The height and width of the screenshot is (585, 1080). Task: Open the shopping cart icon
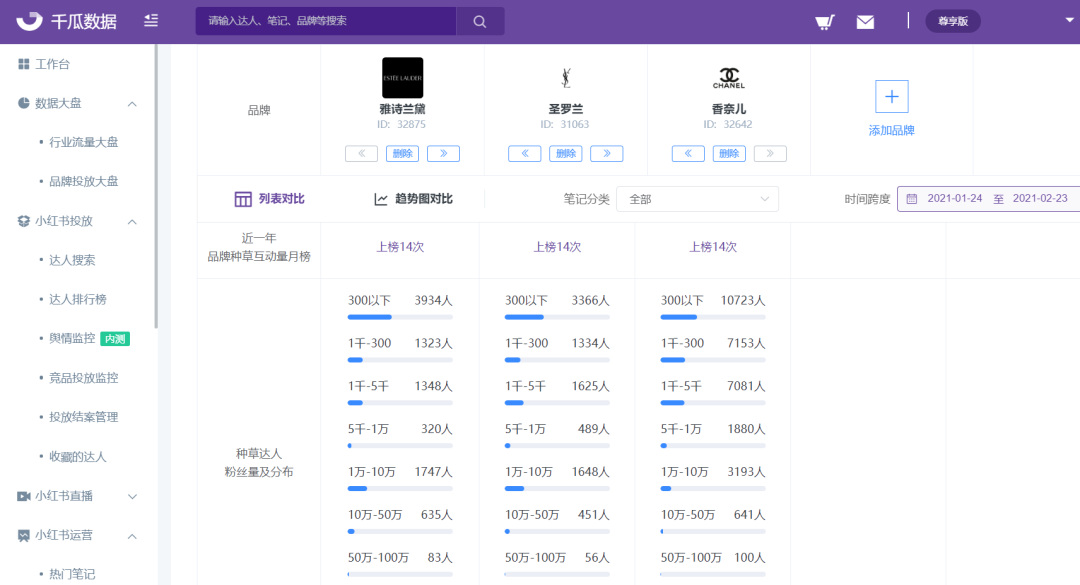click(x=824, y=21)
